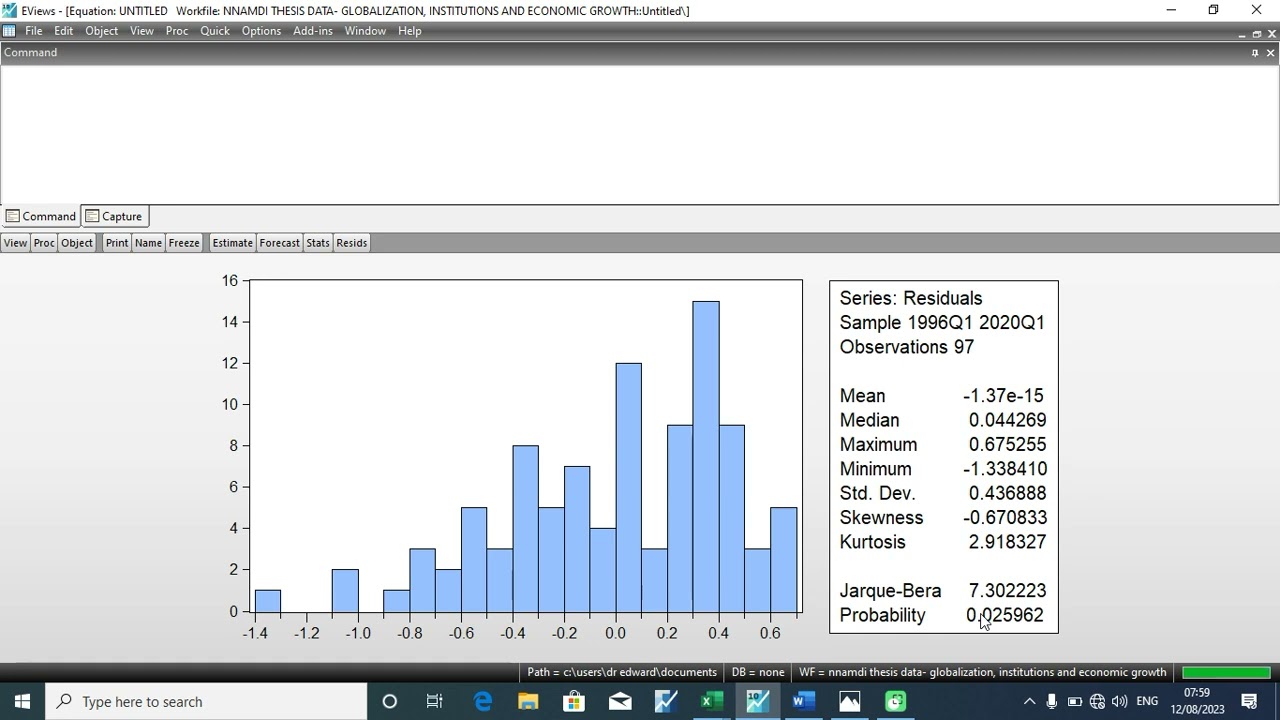Show hidden system tray icons
The image size is (1280, 720).
click(x=1029, y=702)
